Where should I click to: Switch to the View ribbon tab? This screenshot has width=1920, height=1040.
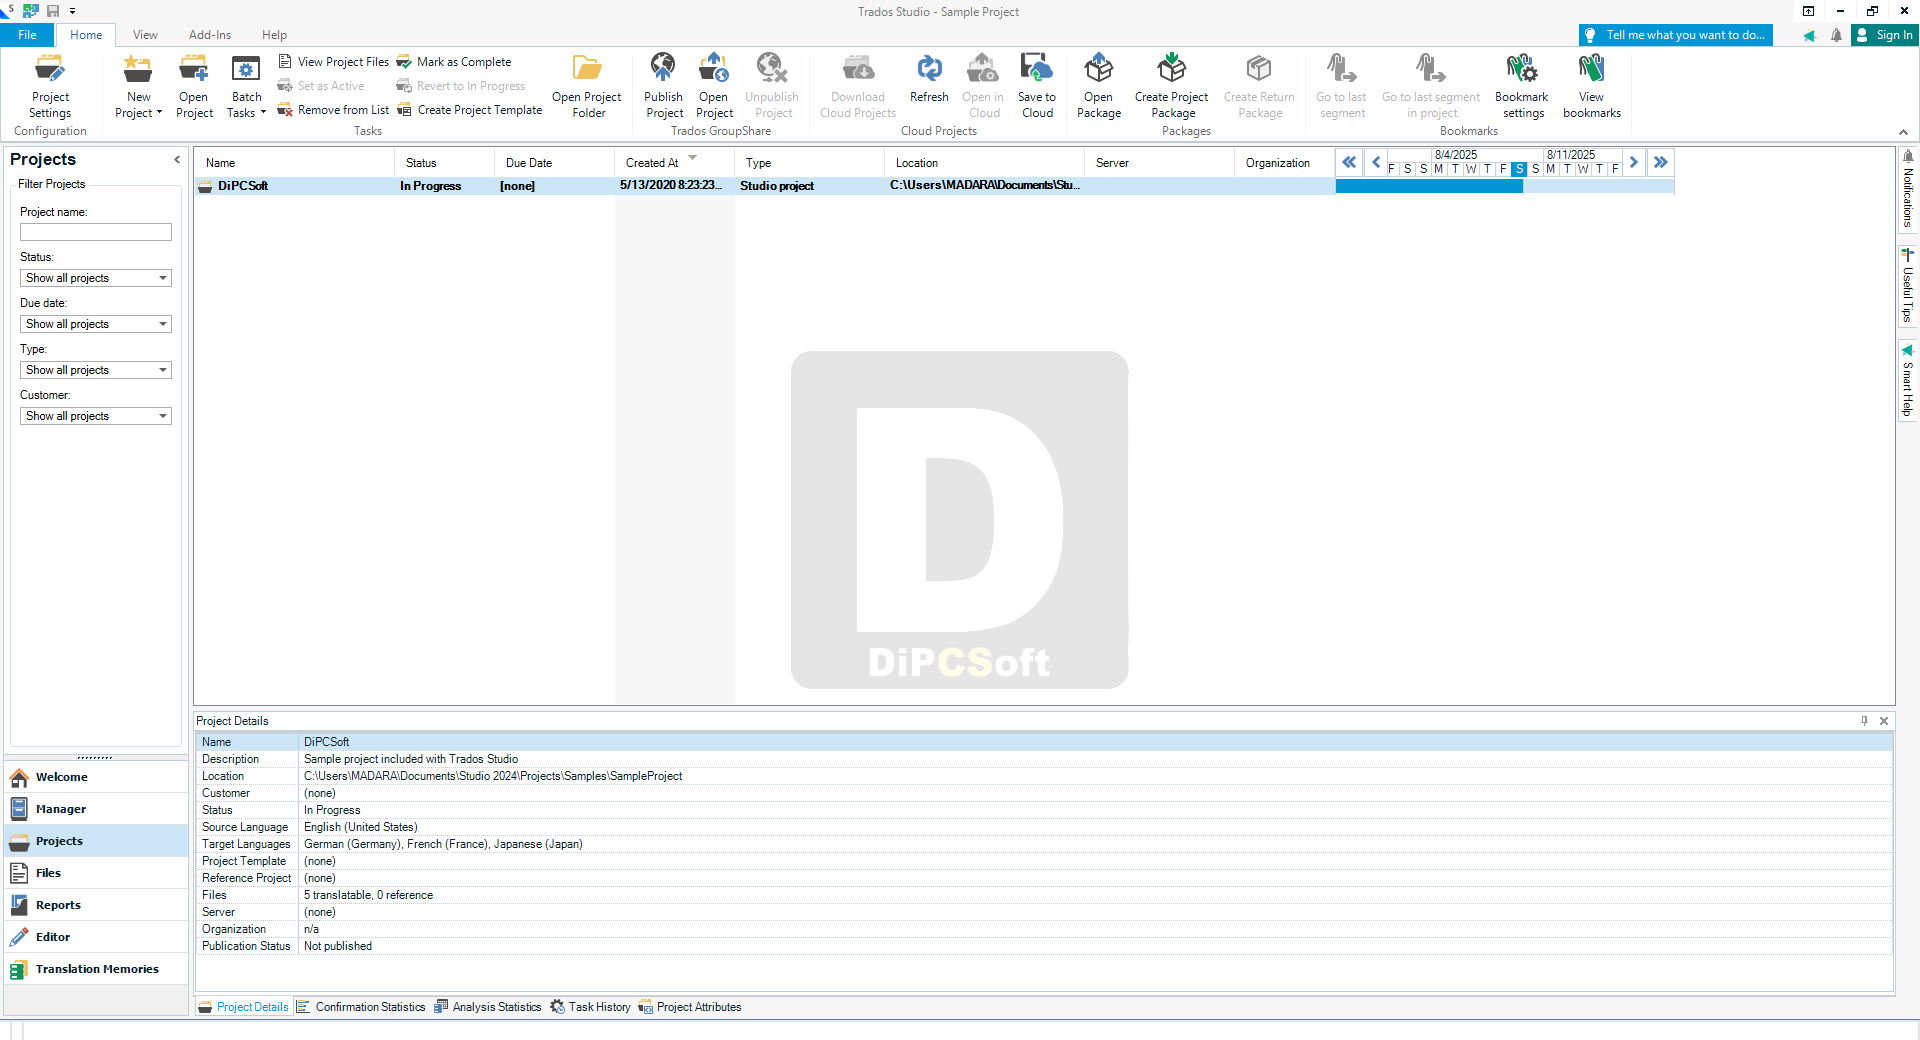(x=145, y=35)
